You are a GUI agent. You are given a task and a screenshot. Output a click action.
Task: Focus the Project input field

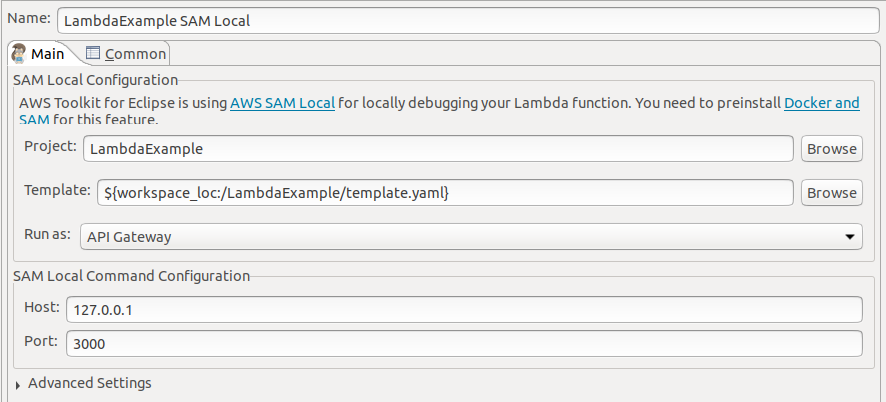click(x=438, y=149)
